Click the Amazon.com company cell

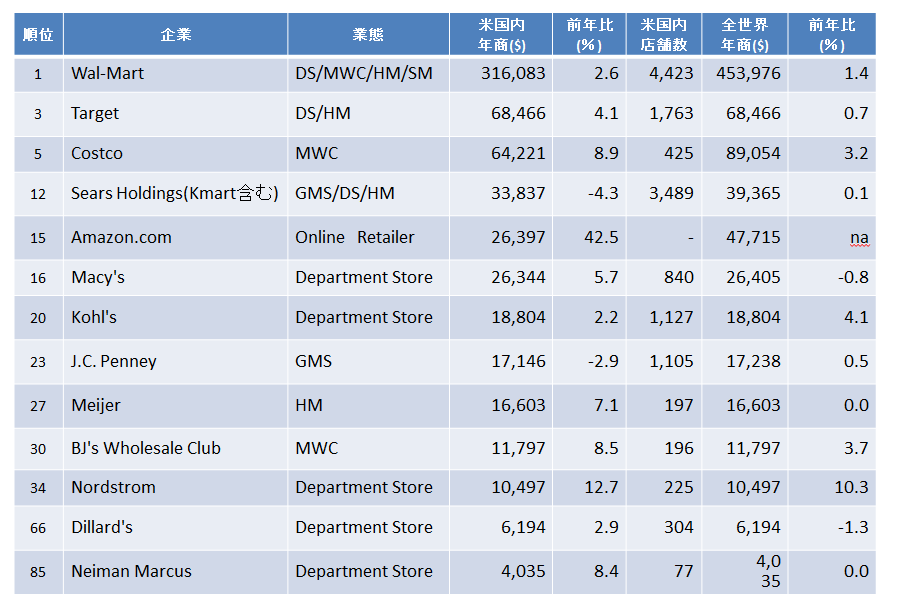click(x=176, y=237)
